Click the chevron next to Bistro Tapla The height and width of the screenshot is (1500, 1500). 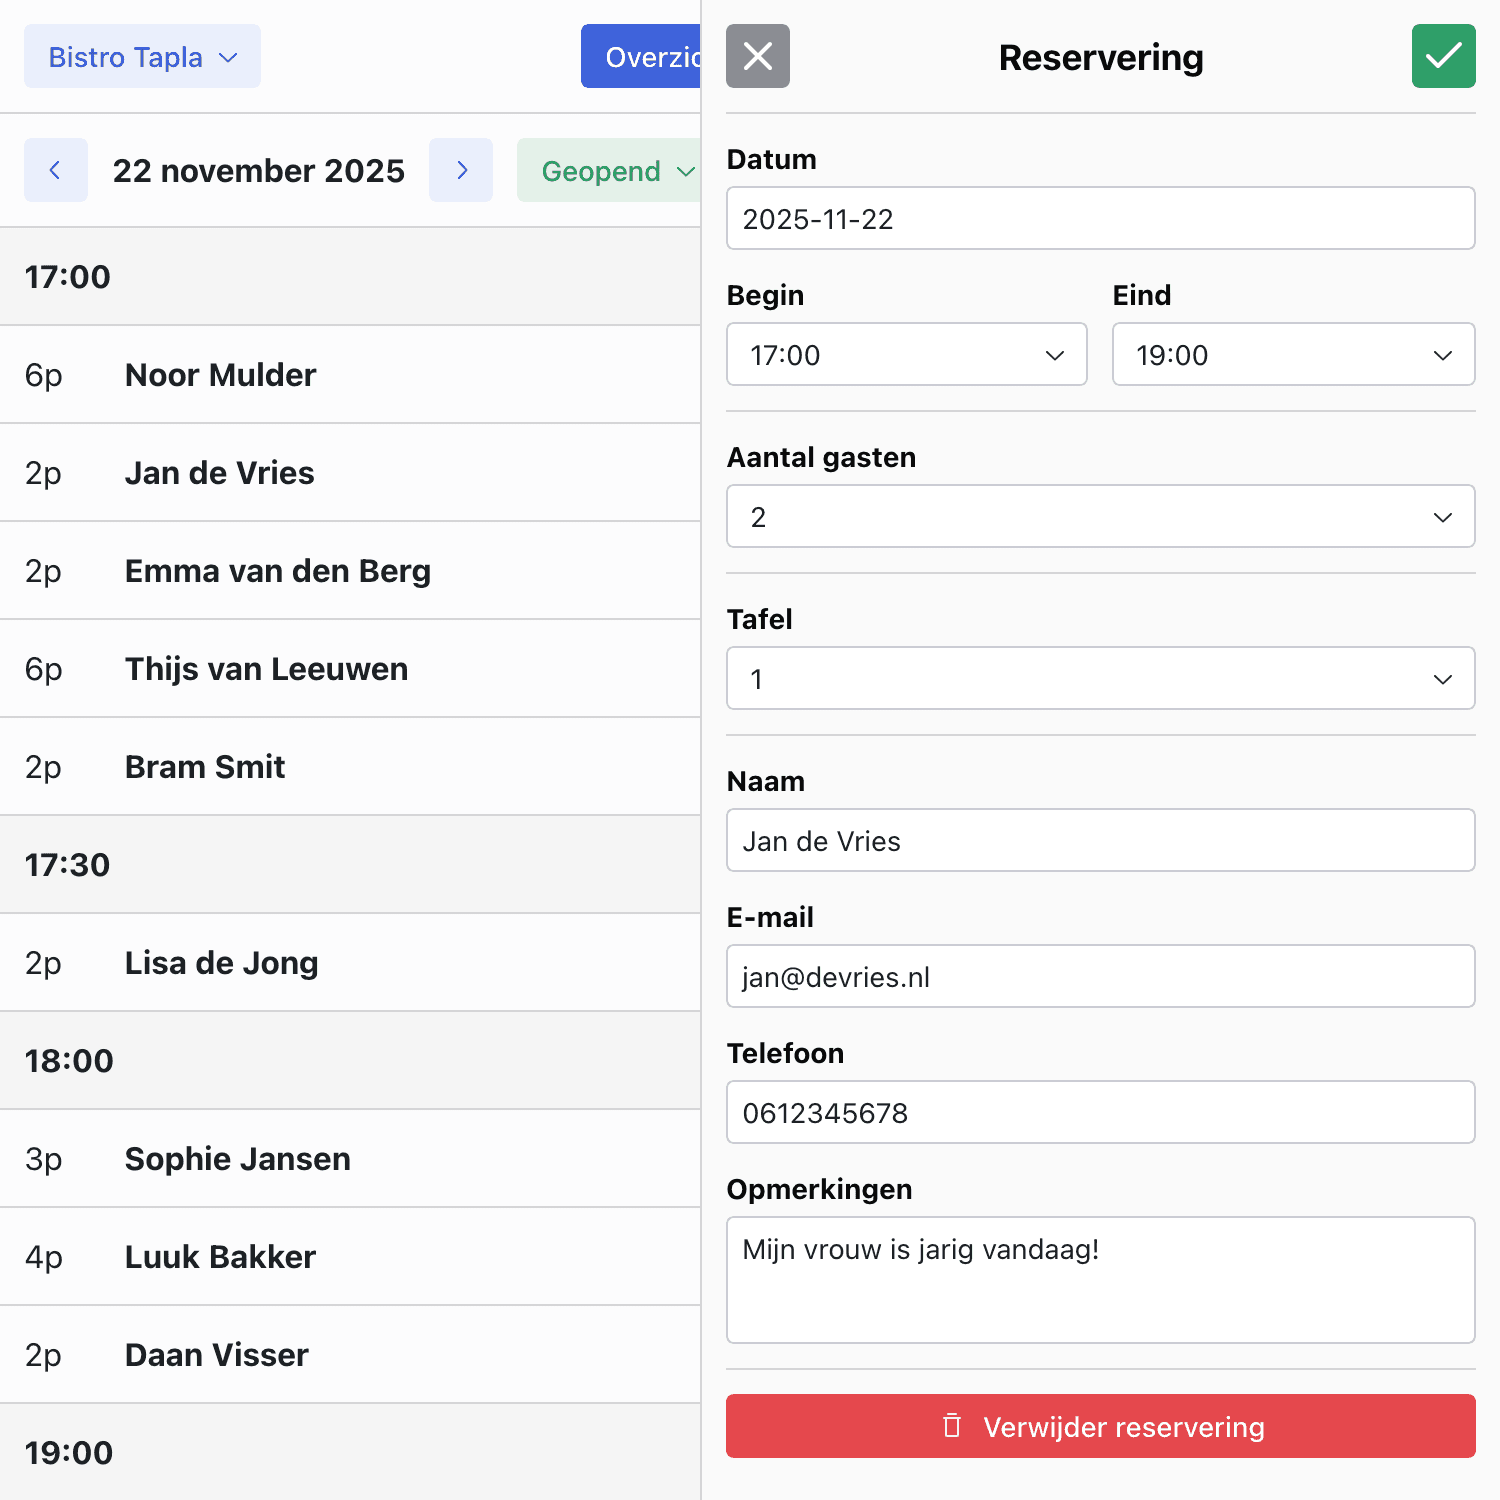(227, 57)
